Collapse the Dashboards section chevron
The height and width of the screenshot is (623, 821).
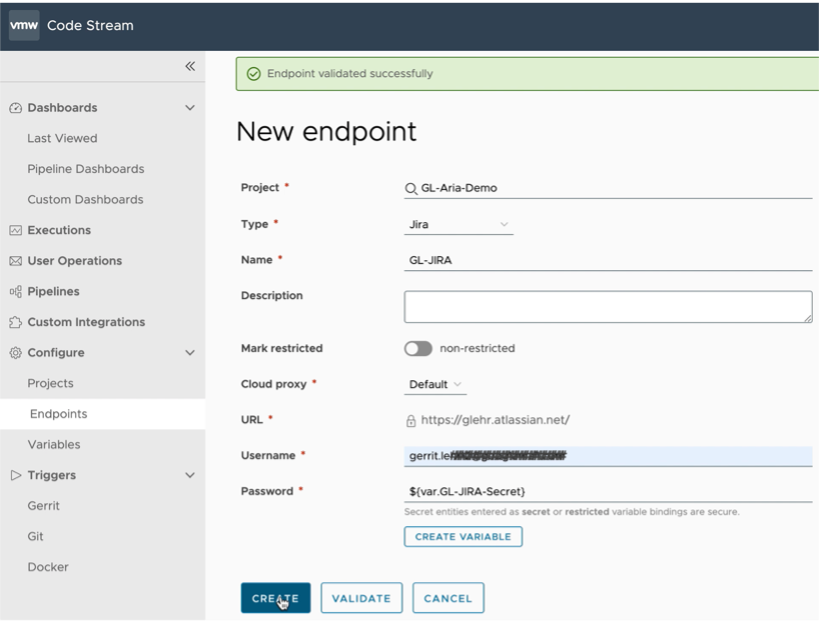(x=190, y=108)
